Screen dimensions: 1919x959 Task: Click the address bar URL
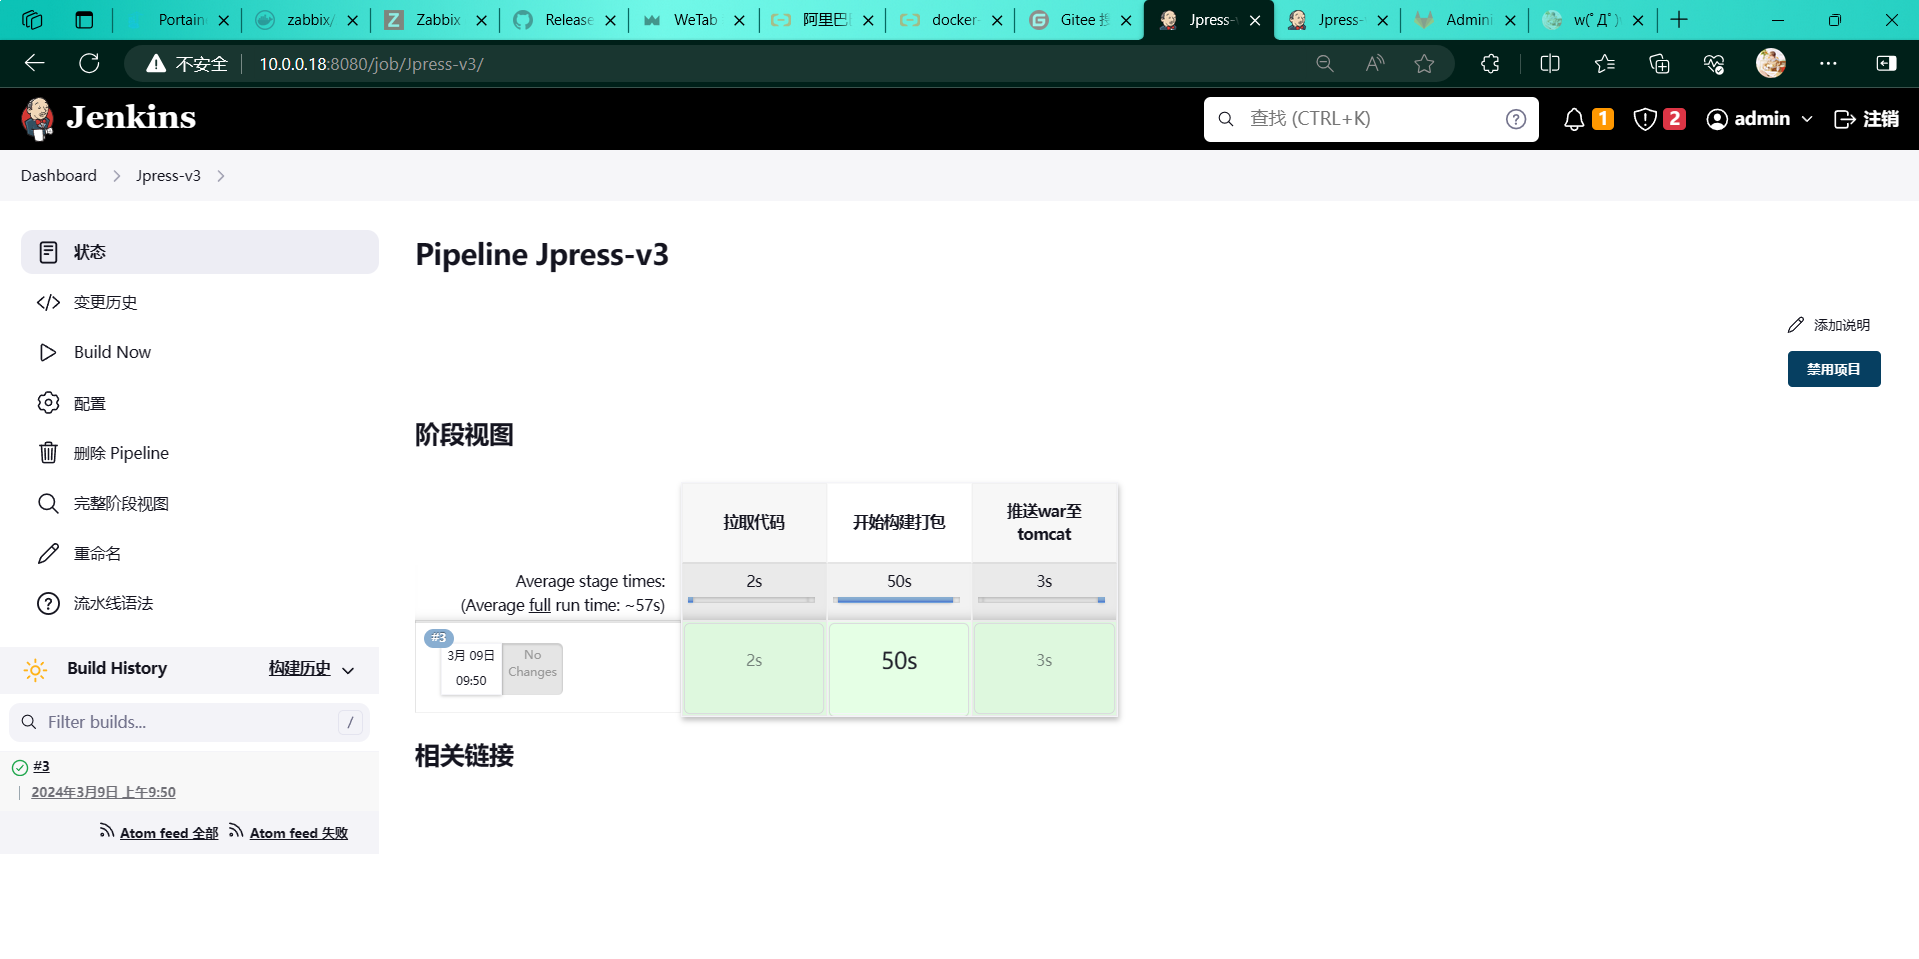pos(371,64)
